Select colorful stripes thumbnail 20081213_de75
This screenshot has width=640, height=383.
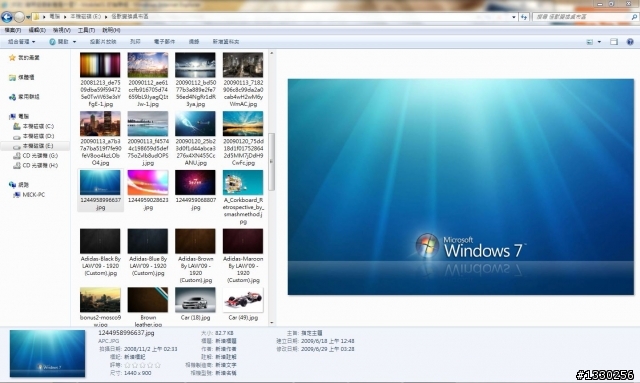100,65
